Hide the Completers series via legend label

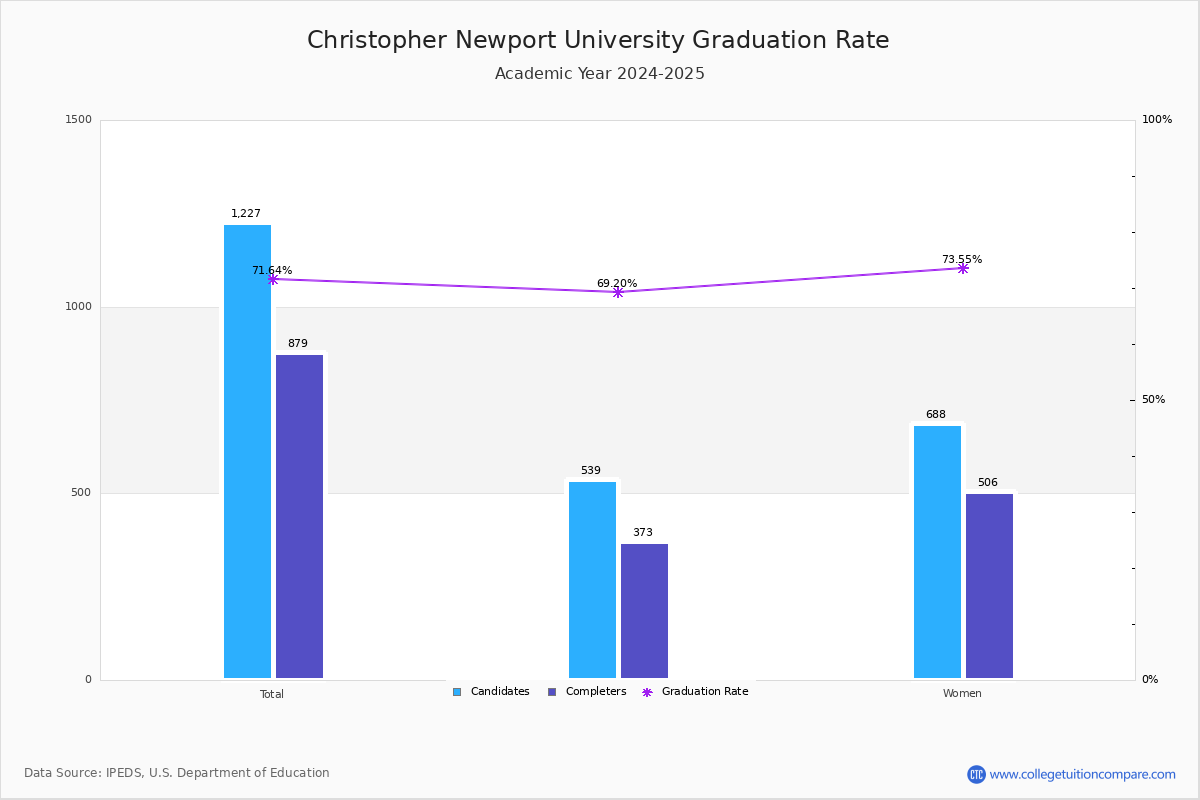pyautogui.click(x=596, y=692)
